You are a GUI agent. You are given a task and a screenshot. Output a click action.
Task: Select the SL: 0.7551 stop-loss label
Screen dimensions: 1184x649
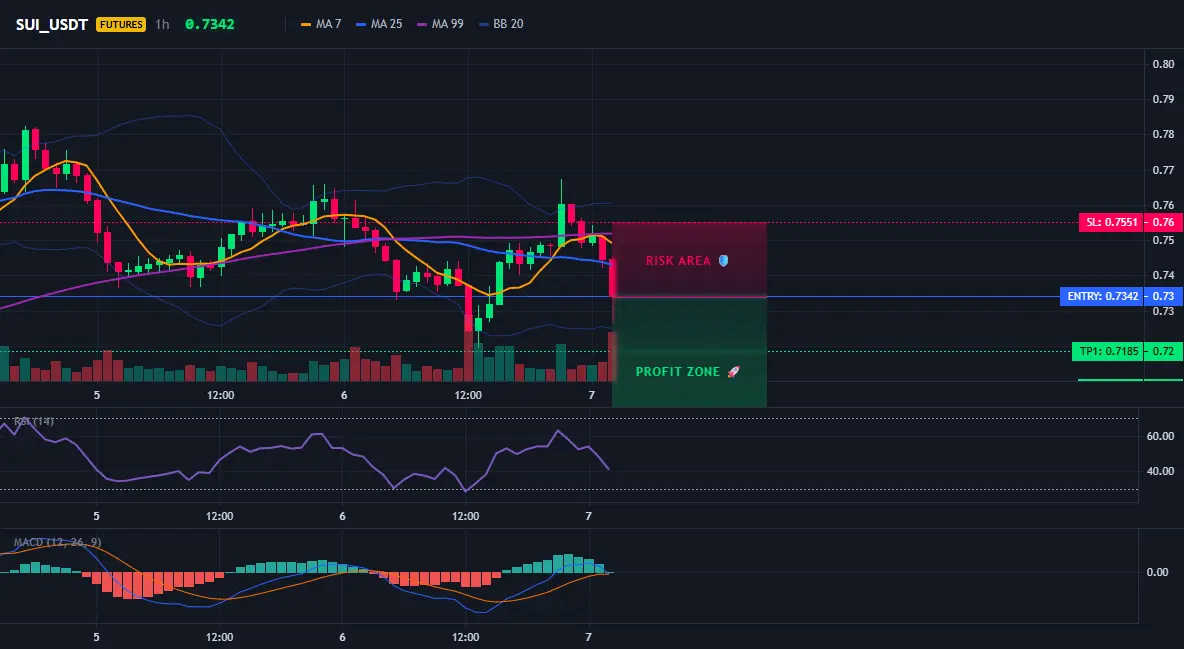[1110, 222]
